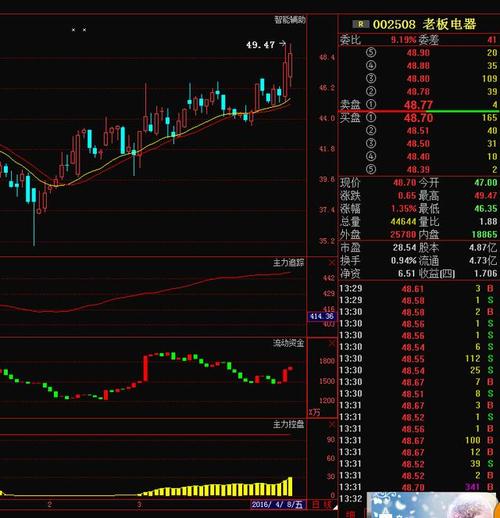
Task: Select the 日线 period tab
Action: point(321,504)
